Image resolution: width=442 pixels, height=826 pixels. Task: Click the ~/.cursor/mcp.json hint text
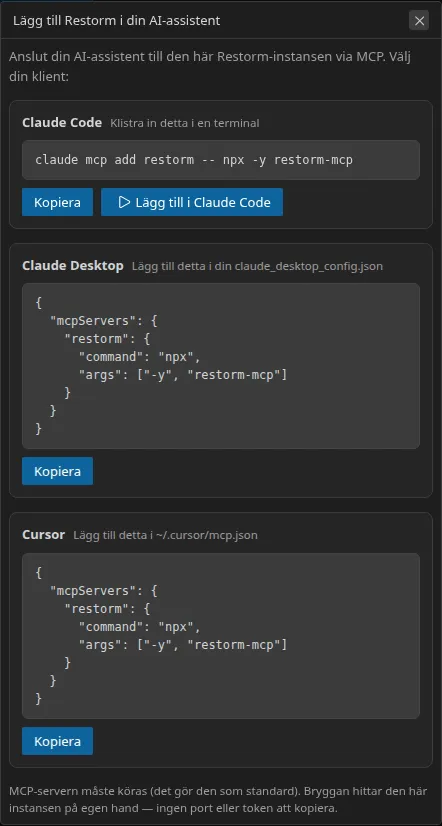(x=165, y=536)
